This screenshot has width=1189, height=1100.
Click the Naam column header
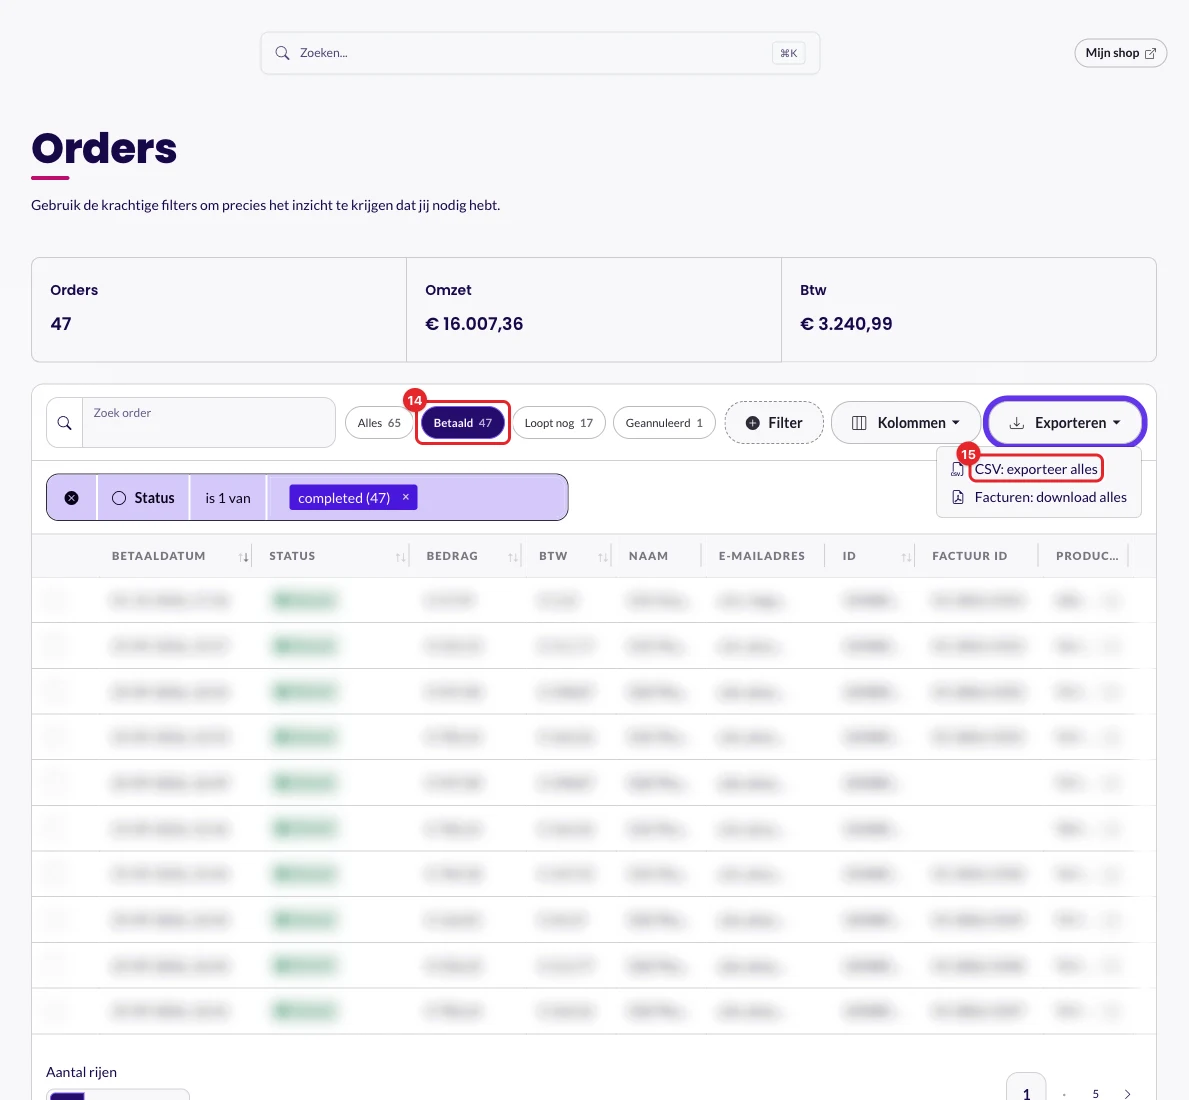(648, 556)
